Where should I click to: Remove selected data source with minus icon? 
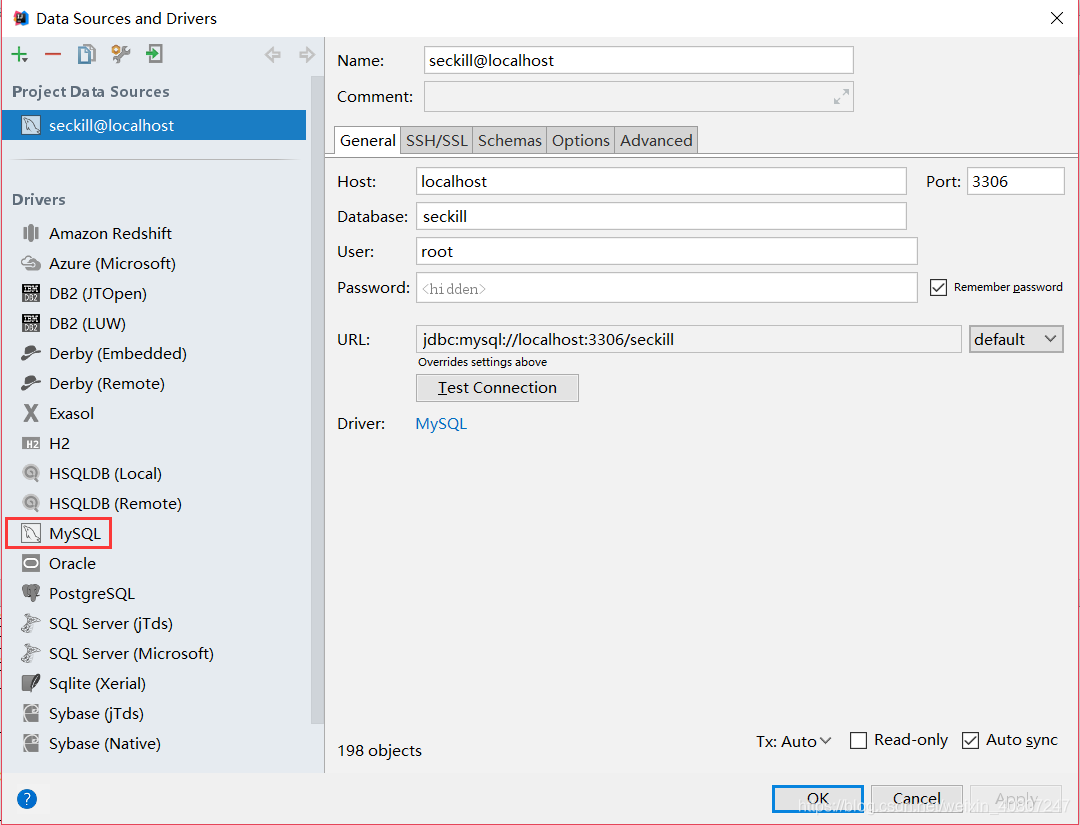click(x=53, y=54)
